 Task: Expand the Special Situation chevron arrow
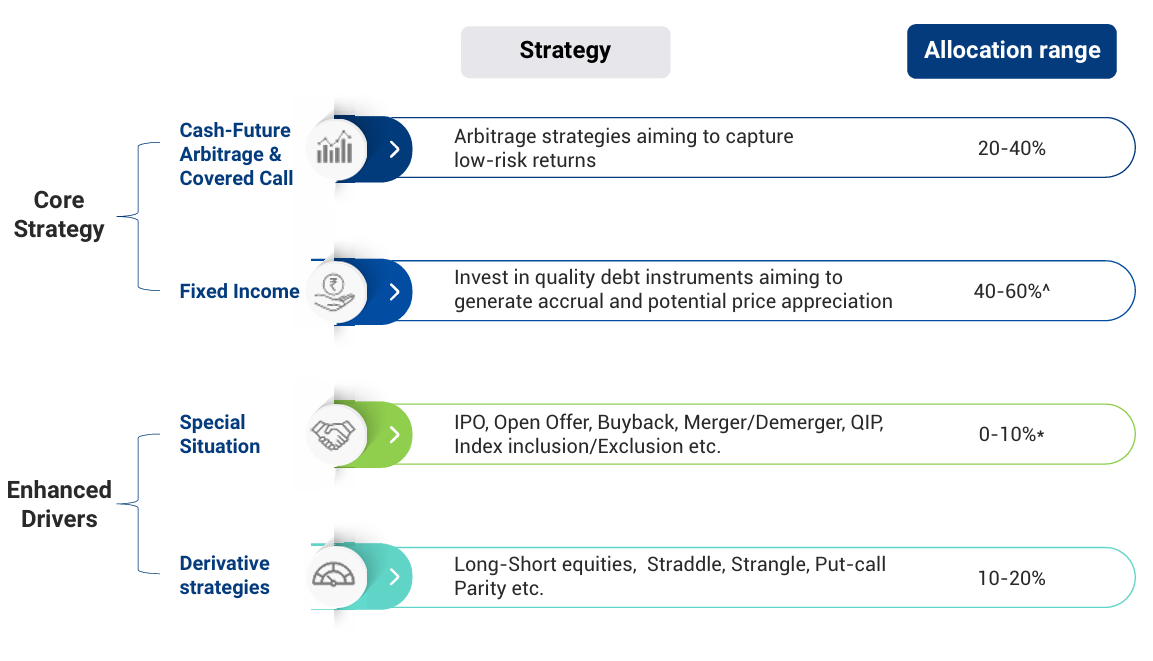point(395,434)
